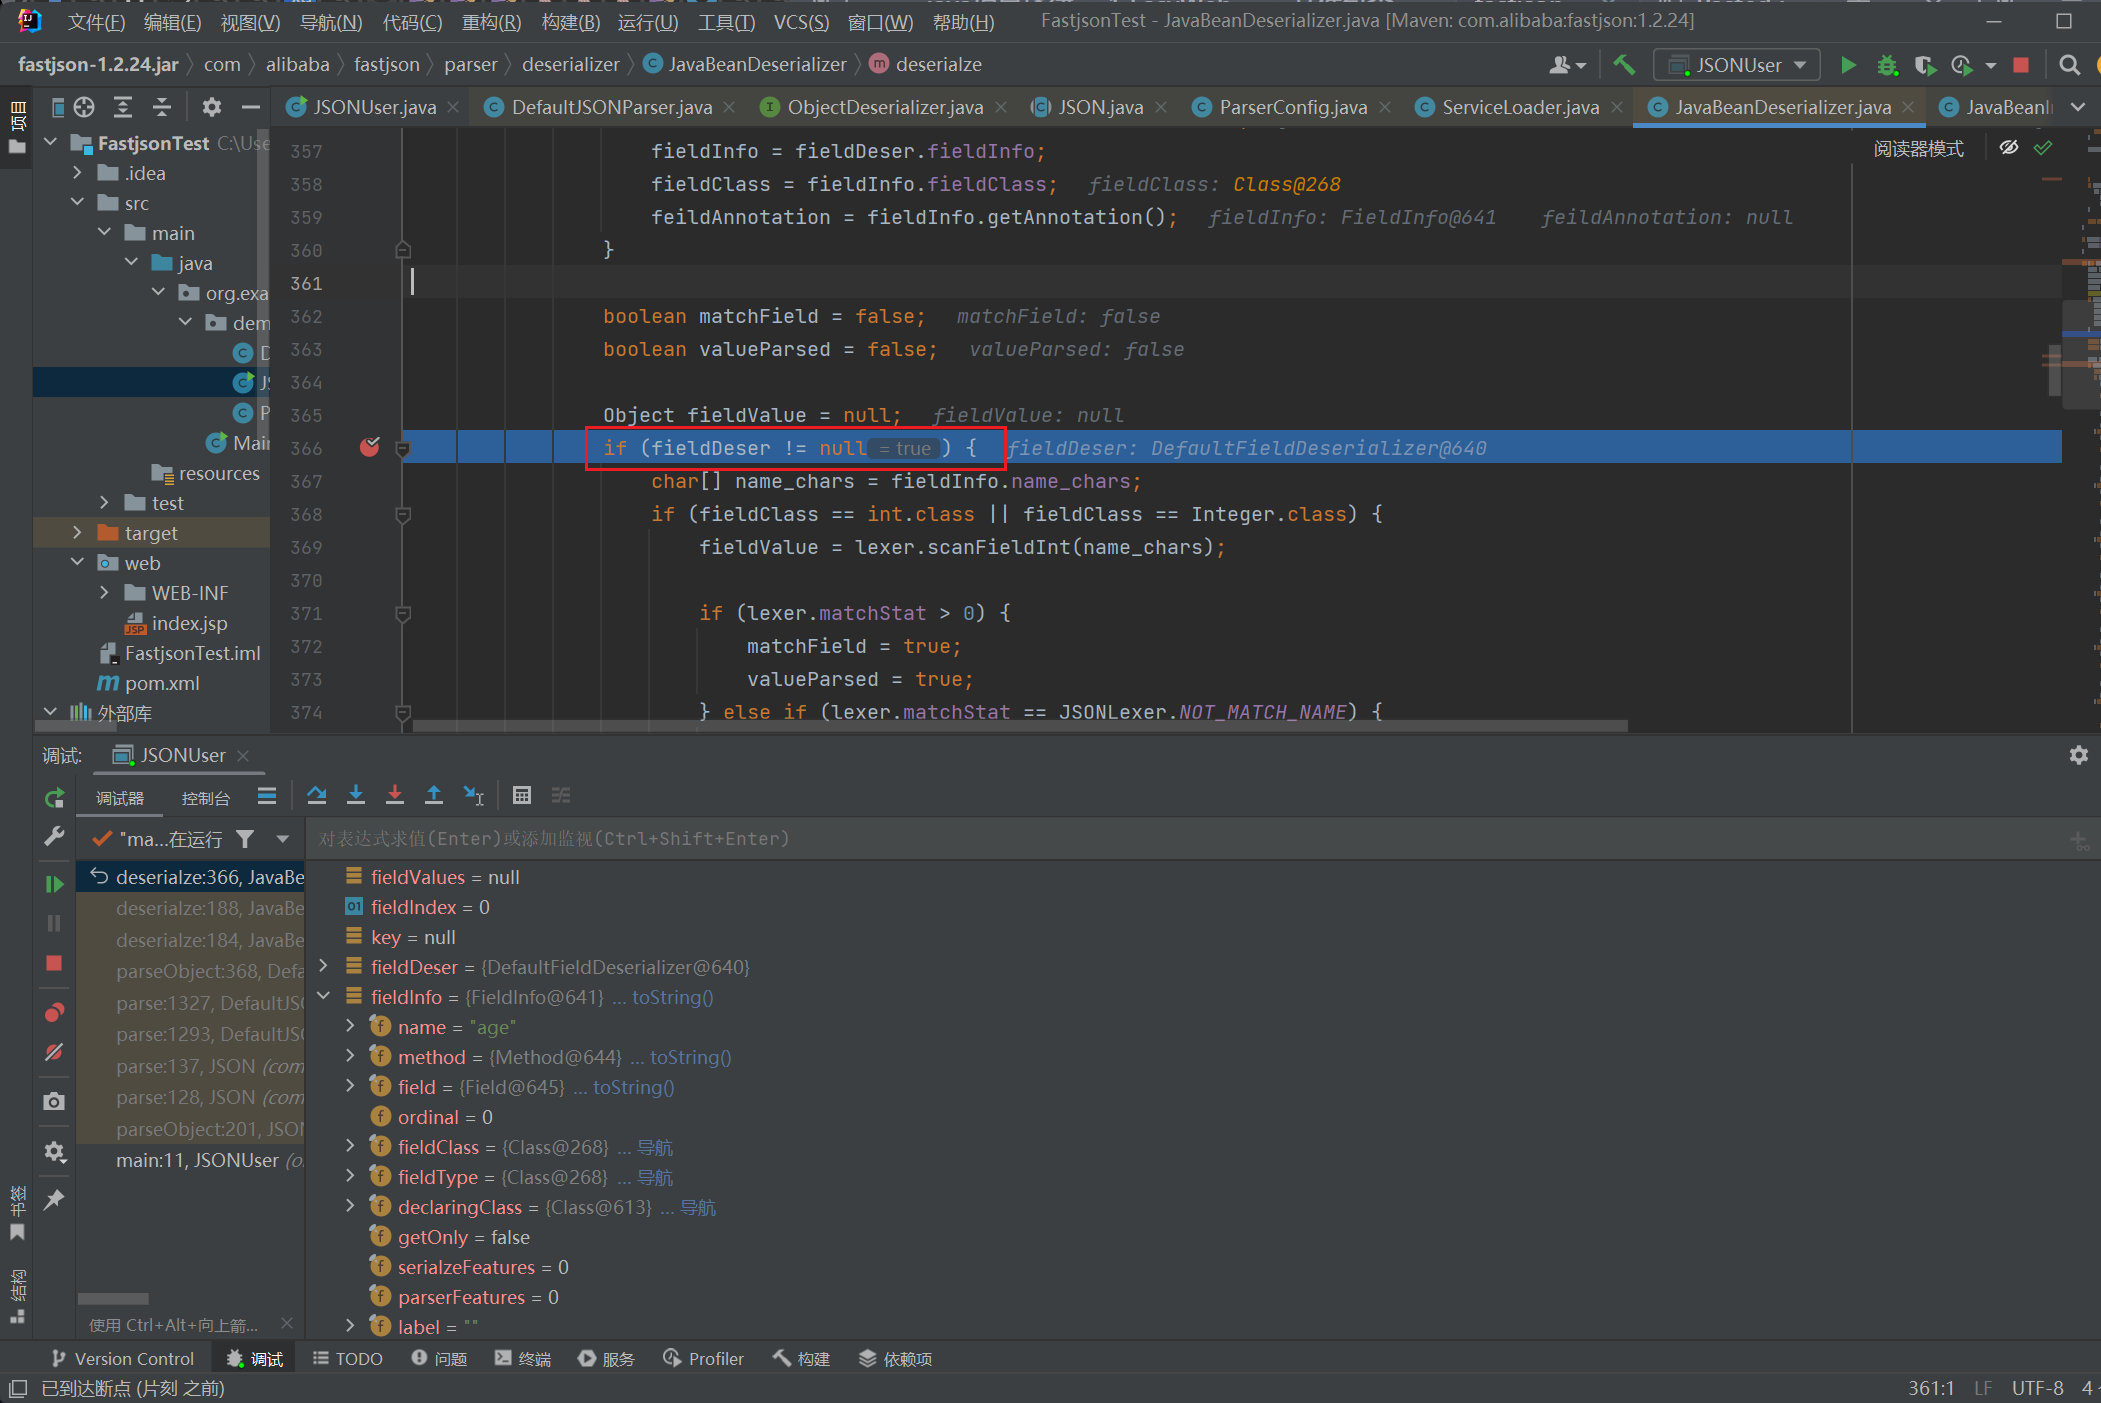Open the Evaluate Expression calculator icon
This screenshot has height=1403, width=2101.
(521, 795)
